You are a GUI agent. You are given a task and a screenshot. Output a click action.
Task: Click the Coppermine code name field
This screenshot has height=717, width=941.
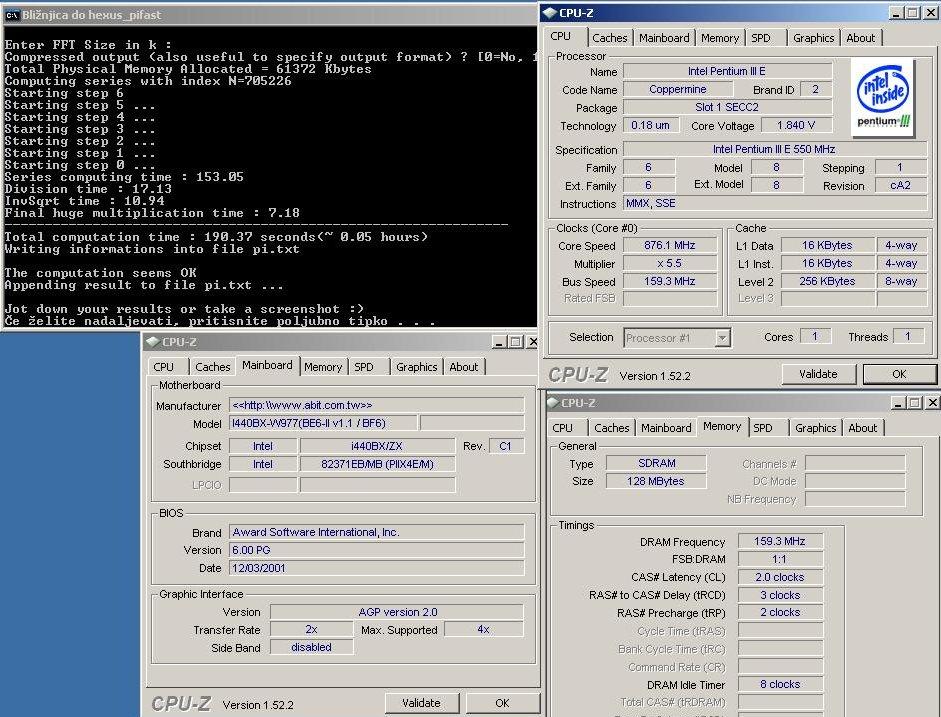coord(678,89)
